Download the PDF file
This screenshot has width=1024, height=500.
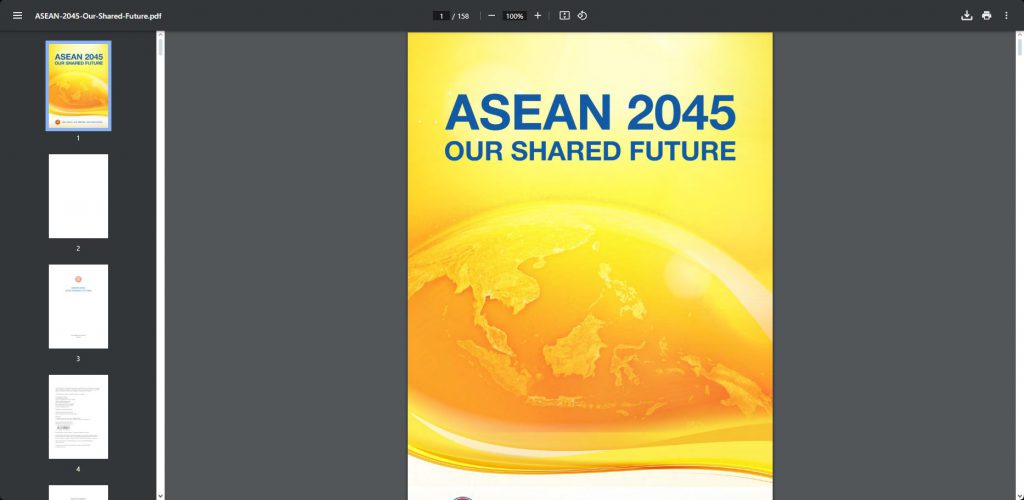[967, 16]
